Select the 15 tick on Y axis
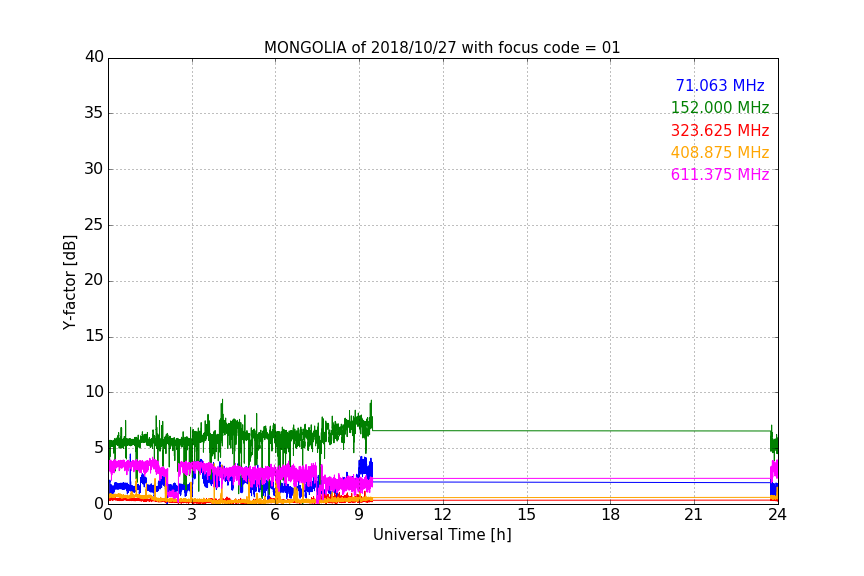The height and width of the screenshot is (576, 864). tap(94, 336)
